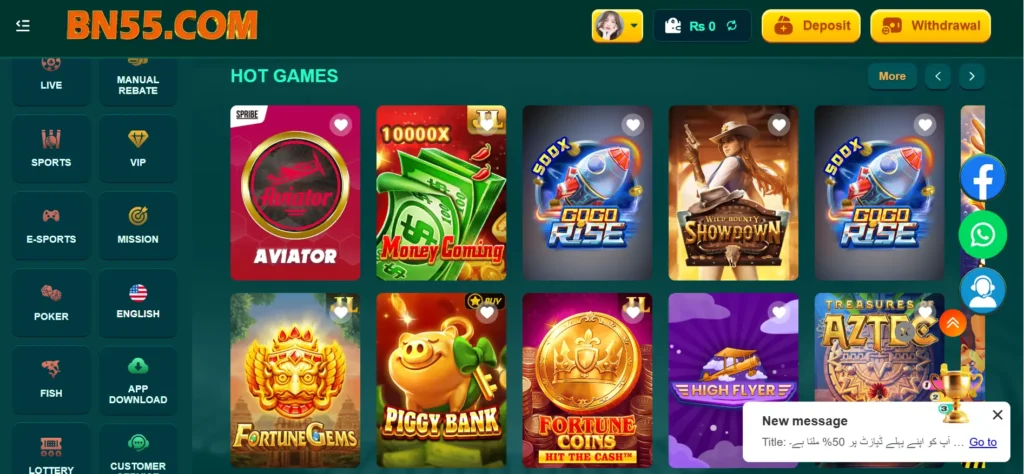Open the Mission target section

pyautogui.click(x=138, y=225)
